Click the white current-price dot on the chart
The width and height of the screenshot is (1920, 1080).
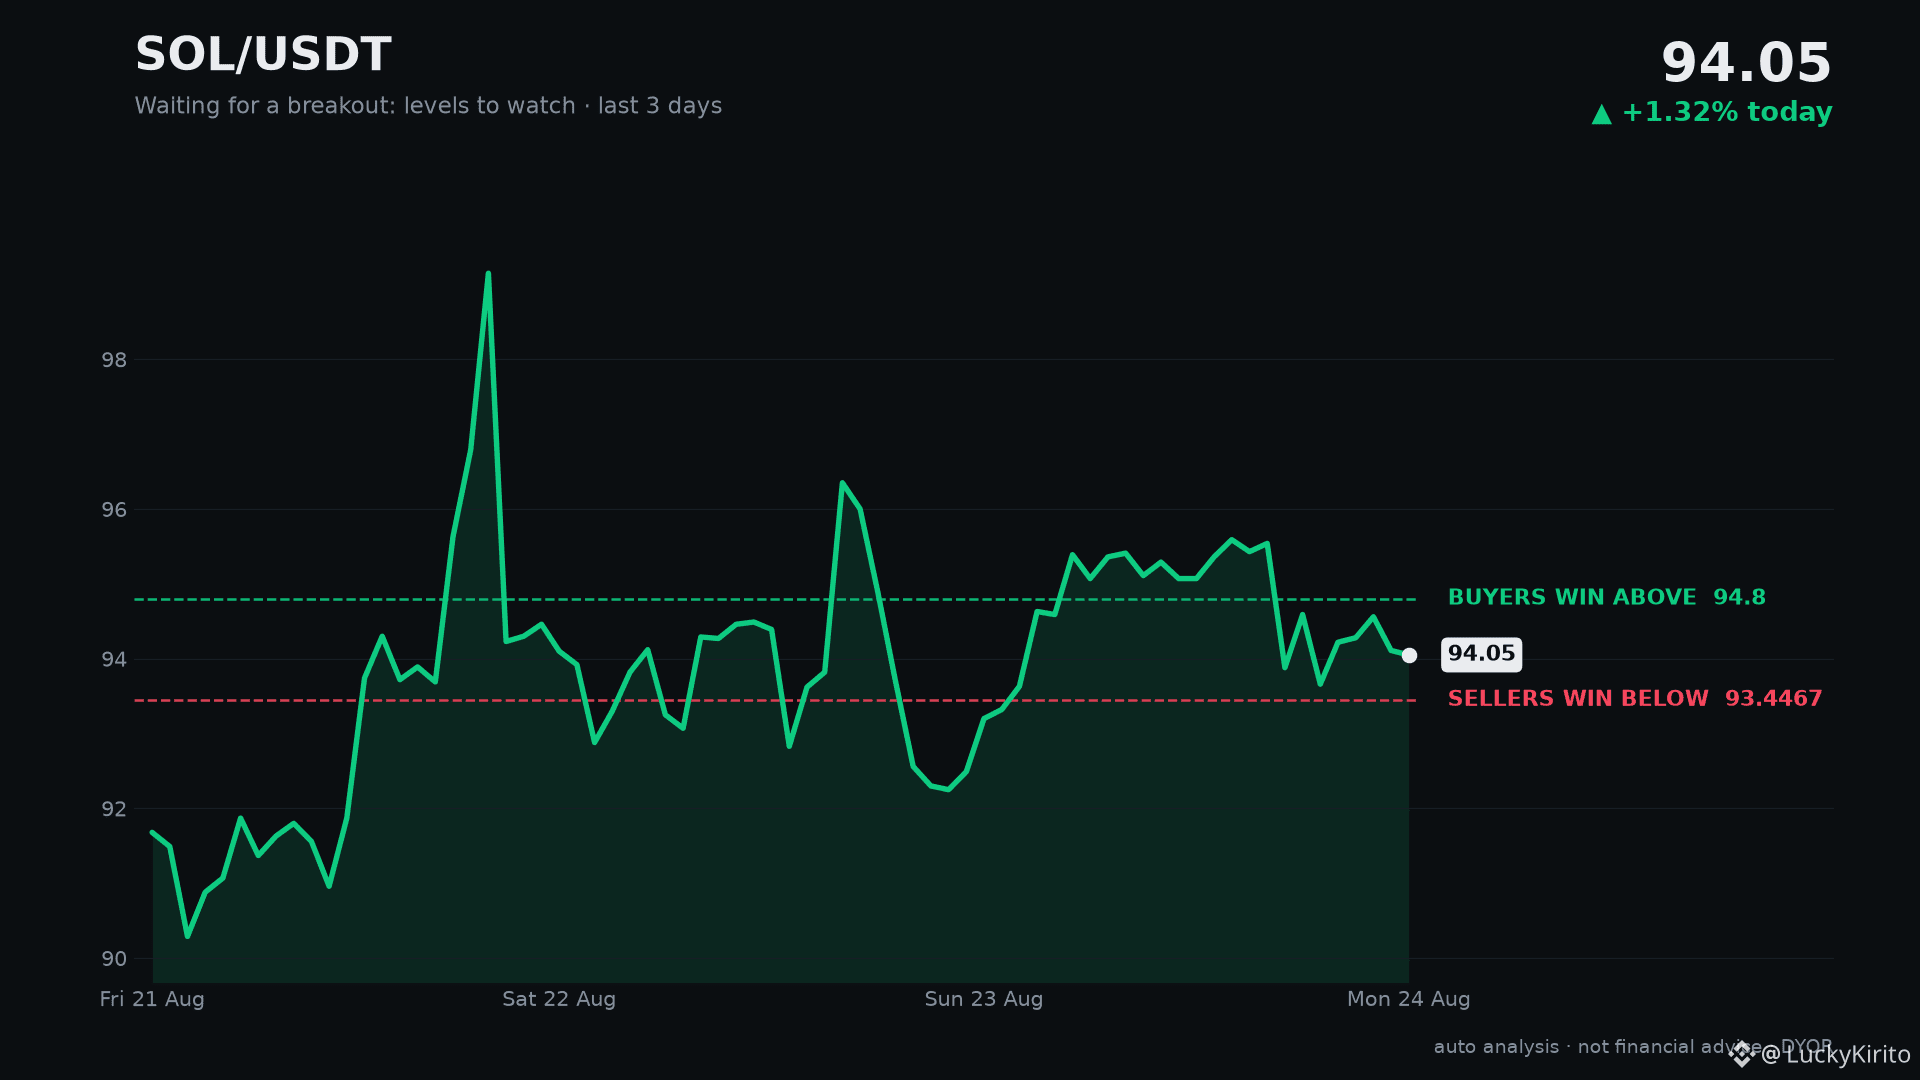point(1409,655)
